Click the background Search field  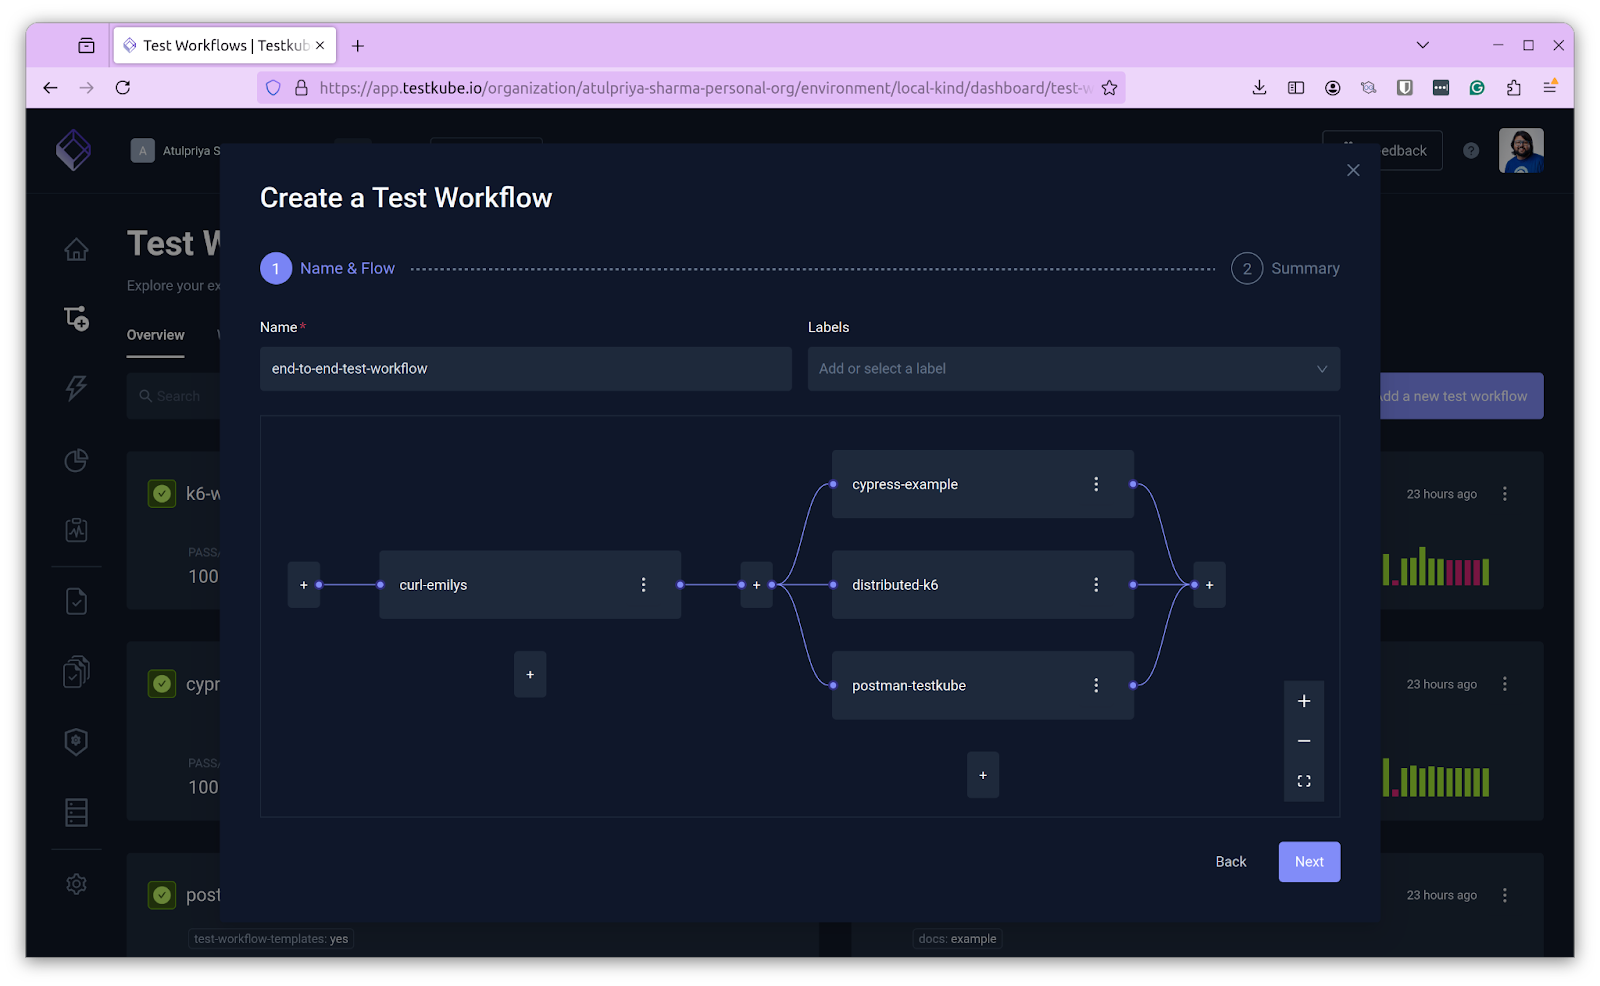174,396
